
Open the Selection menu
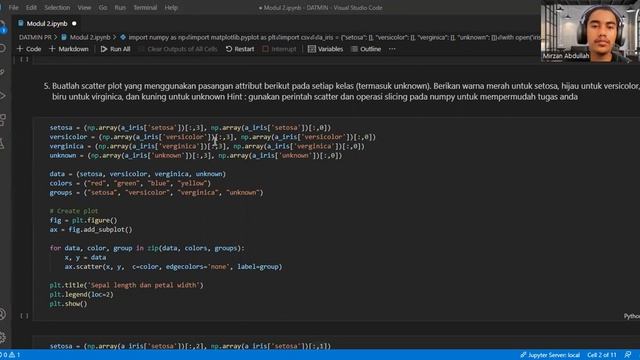(57, 7)
